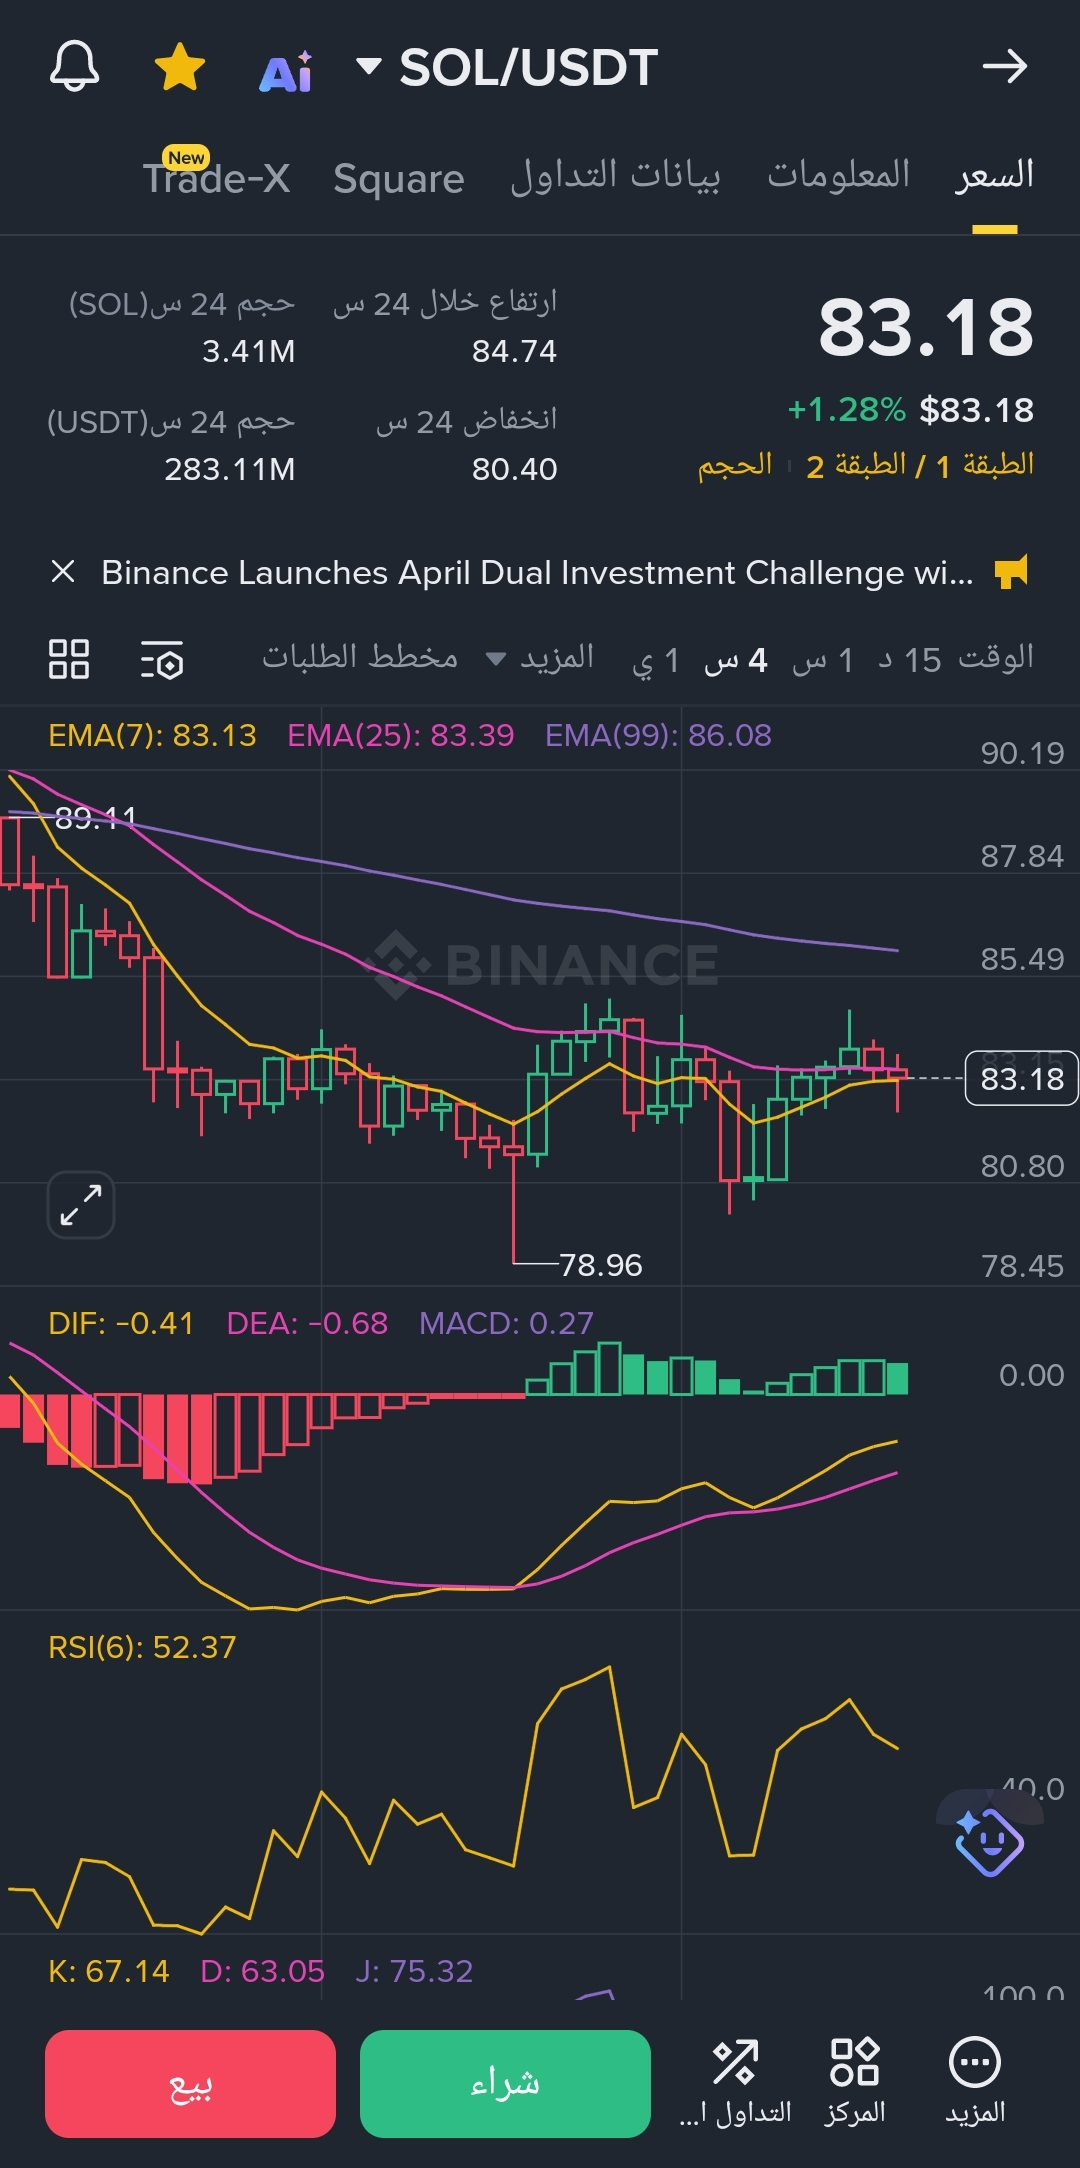Screen dimensions: 1080x2168
Task: Tap the yellow megaphone announcement icon
Action: (1012, 572)
